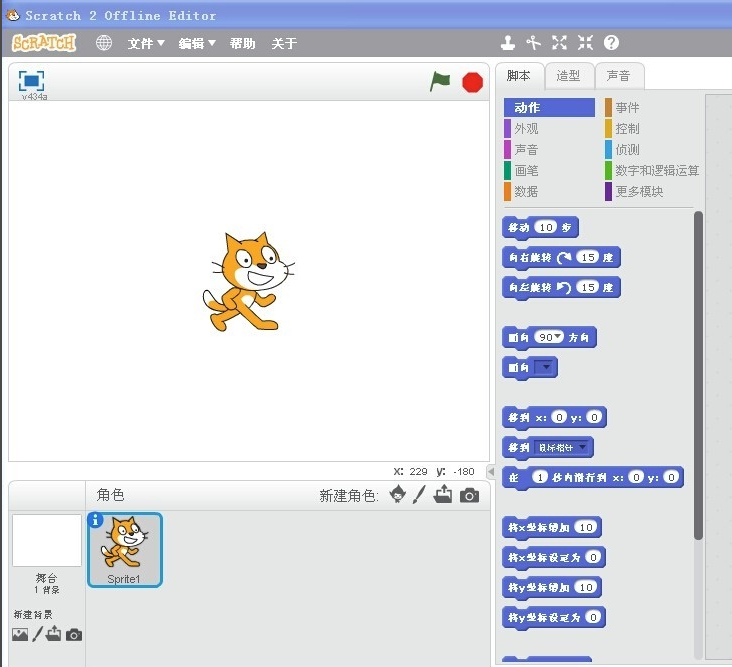Click the 10 field in 将x坐标增加 block
Image resolution: width=732 pixels, height=667 pixels.
coord(586,527)
